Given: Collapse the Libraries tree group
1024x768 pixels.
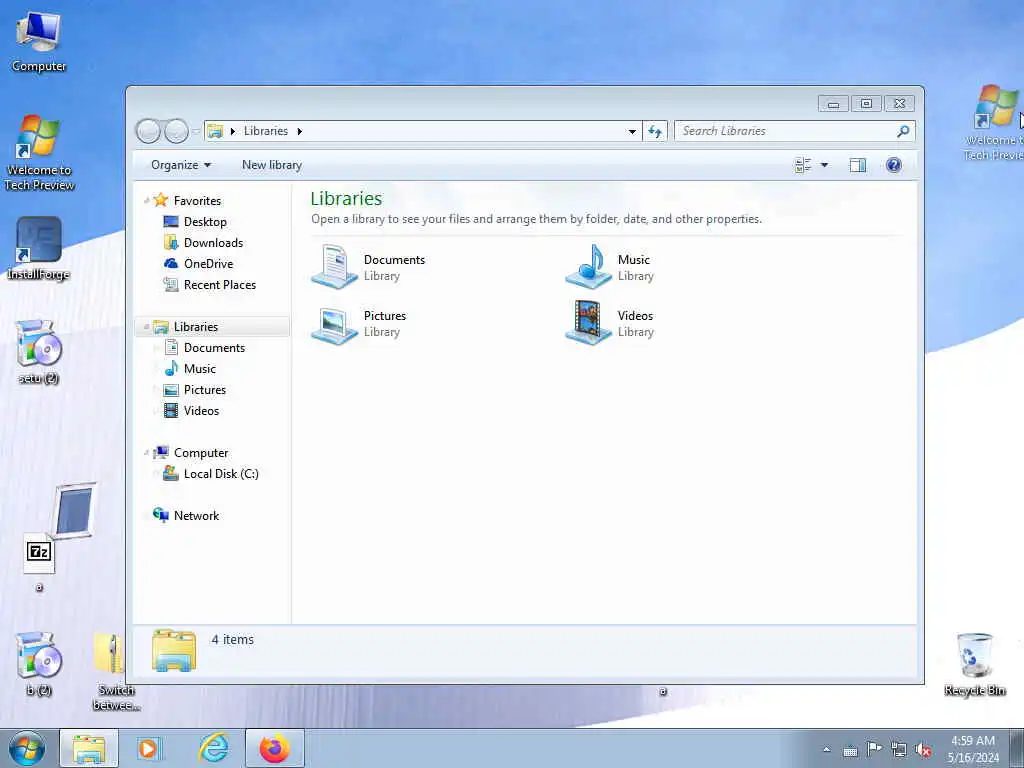Looking at the screenshot, I should point(146,327).
